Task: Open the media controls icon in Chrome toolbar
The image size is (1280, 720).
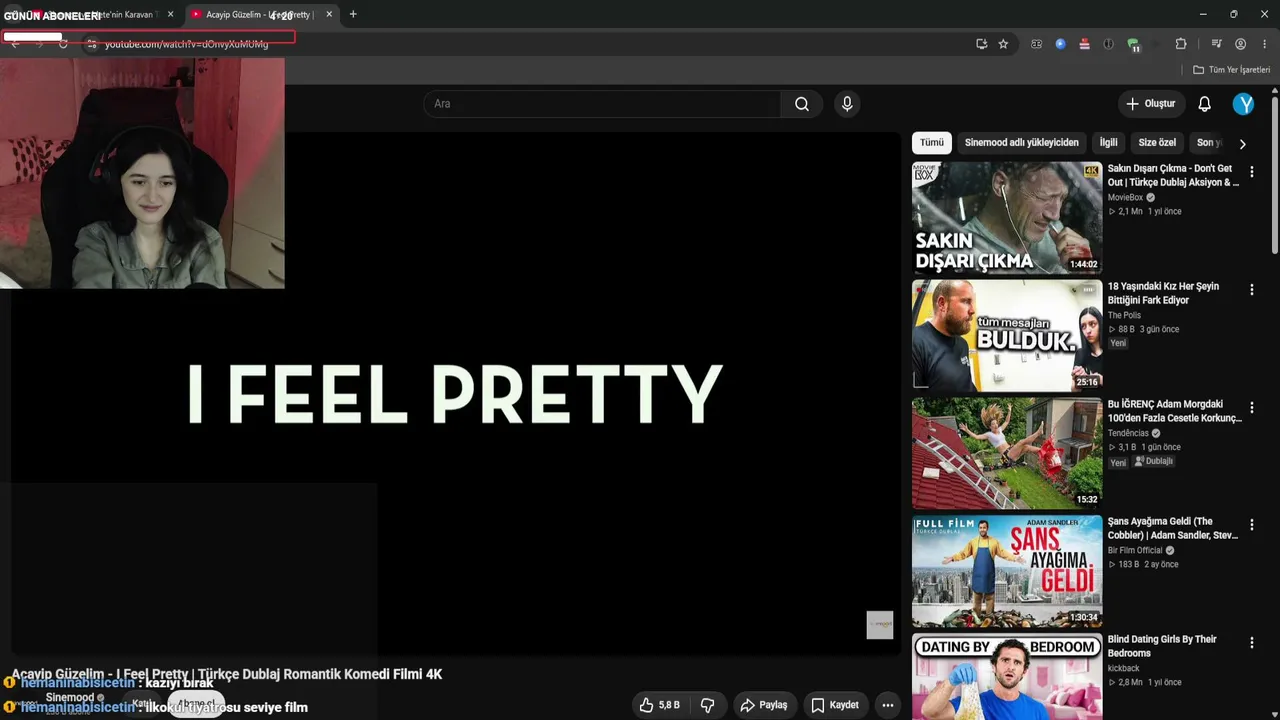Action: click(x=1216, y=44)
